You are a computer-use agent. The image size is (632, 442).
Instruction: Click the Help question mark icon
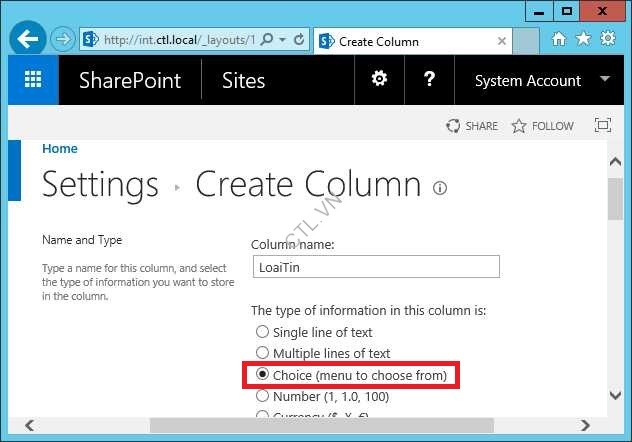[429, 80]
